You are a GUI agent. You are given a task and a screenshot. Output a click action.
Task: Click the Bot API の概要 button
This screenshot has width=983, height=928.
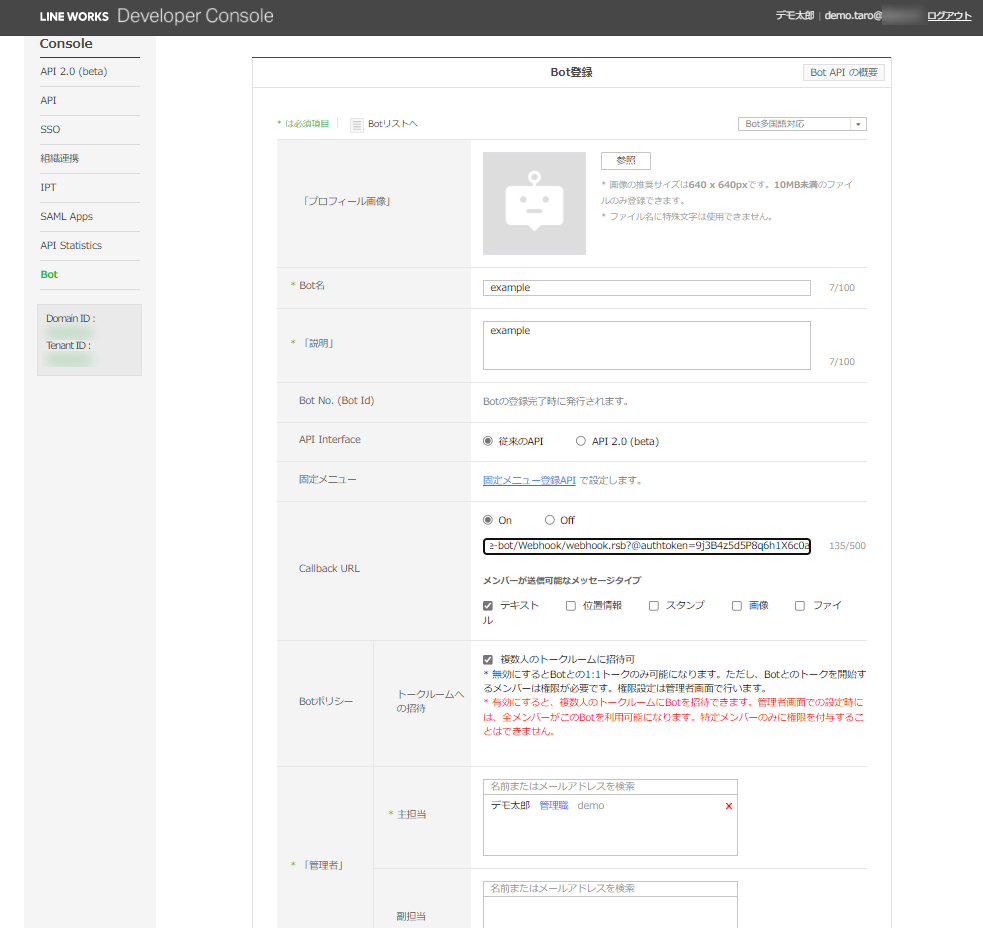(x=844, y=73)
